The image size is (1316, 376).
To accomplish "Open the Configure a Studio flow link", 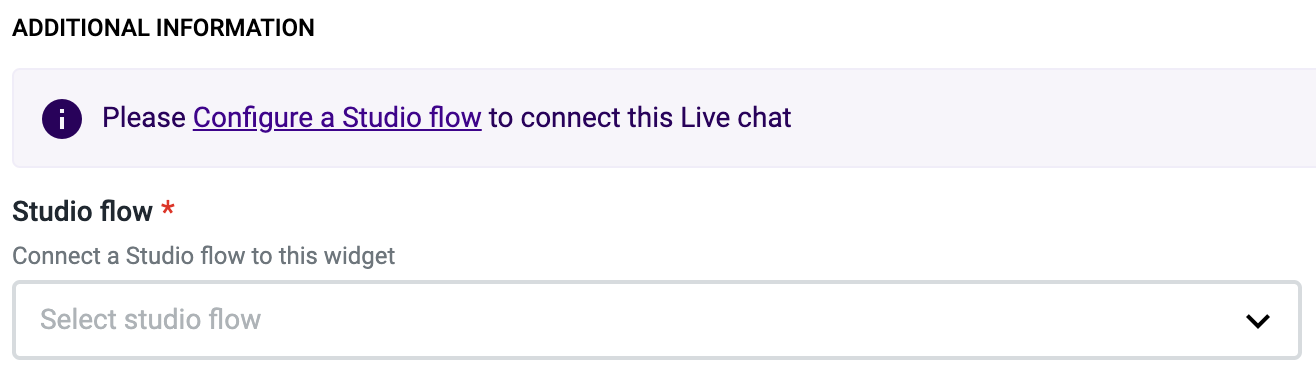I will pyautogui.click(x=337, y=118).
